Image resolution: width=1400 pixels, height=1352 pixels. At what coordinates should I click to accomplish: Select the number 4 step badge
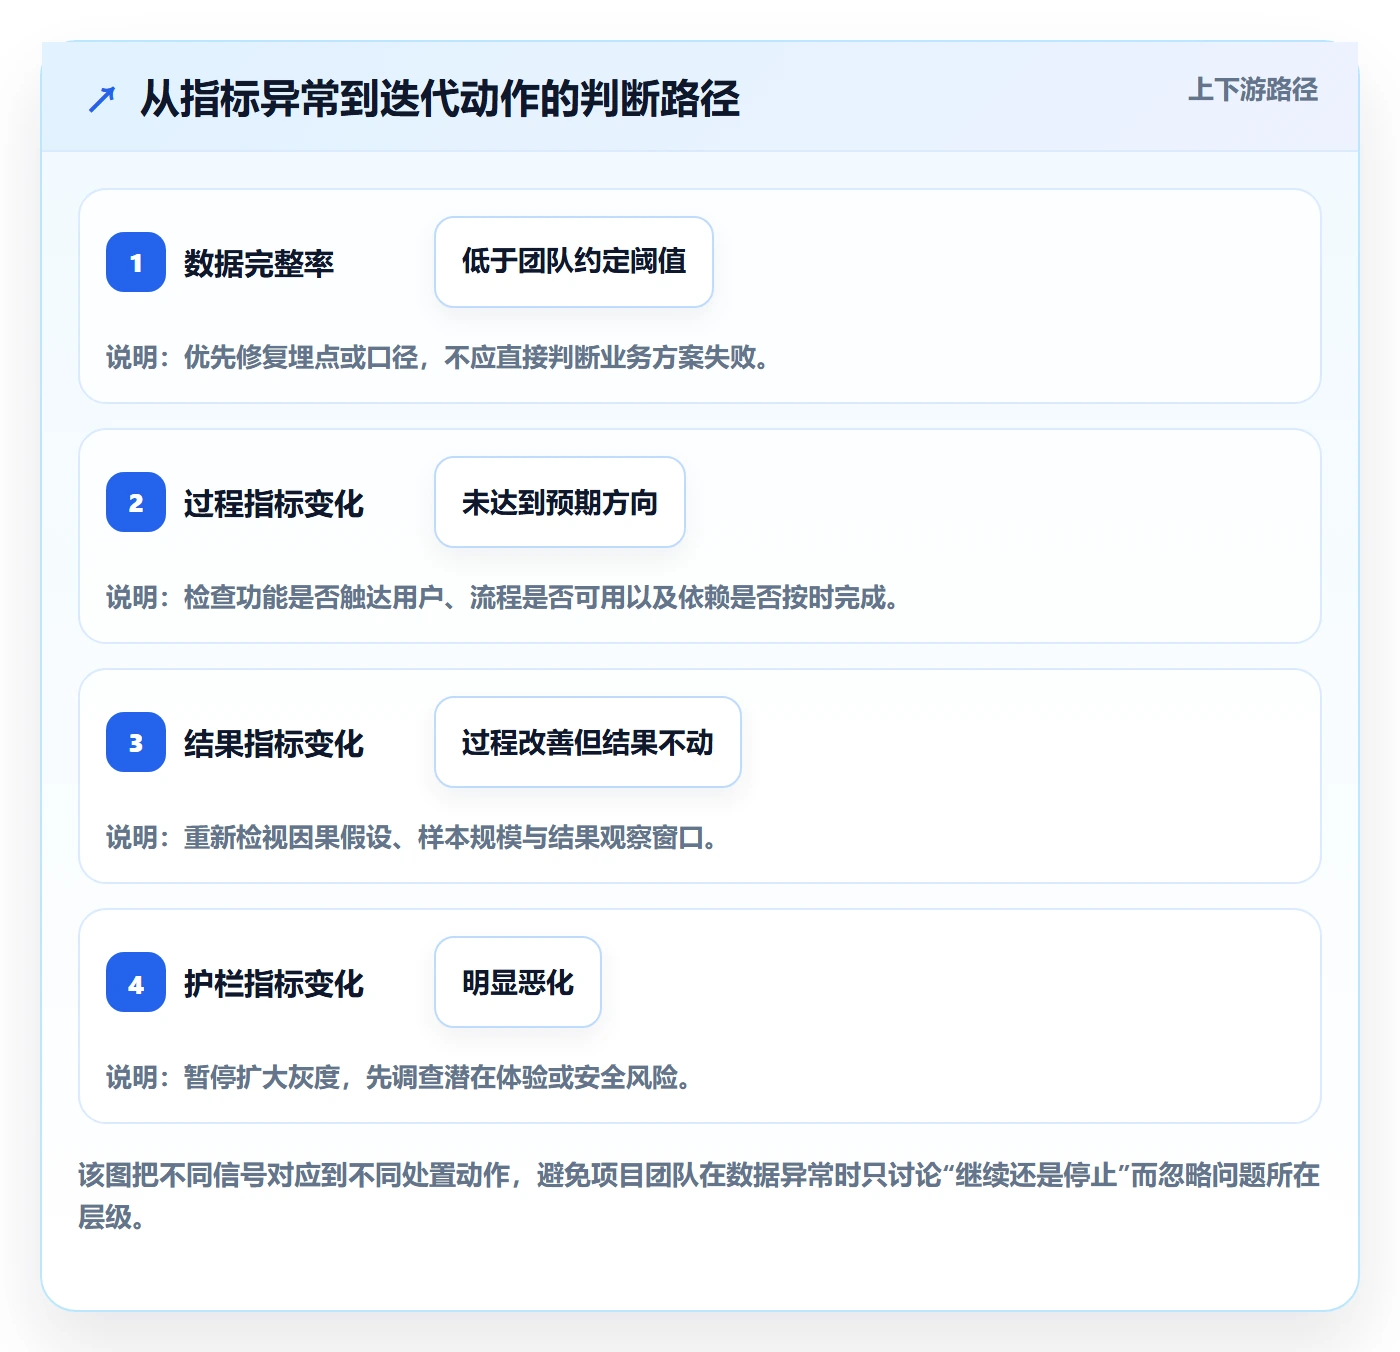pyautogui.click(x=136, y=982)
